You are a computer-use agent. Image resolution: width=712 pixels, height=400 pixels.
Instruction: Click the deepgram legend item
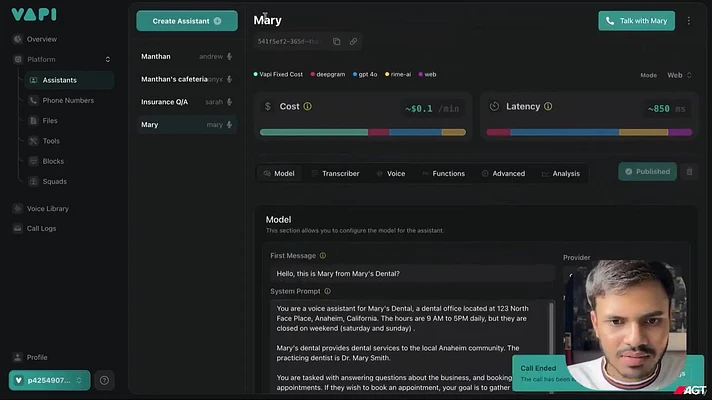(x=328, y=74)
